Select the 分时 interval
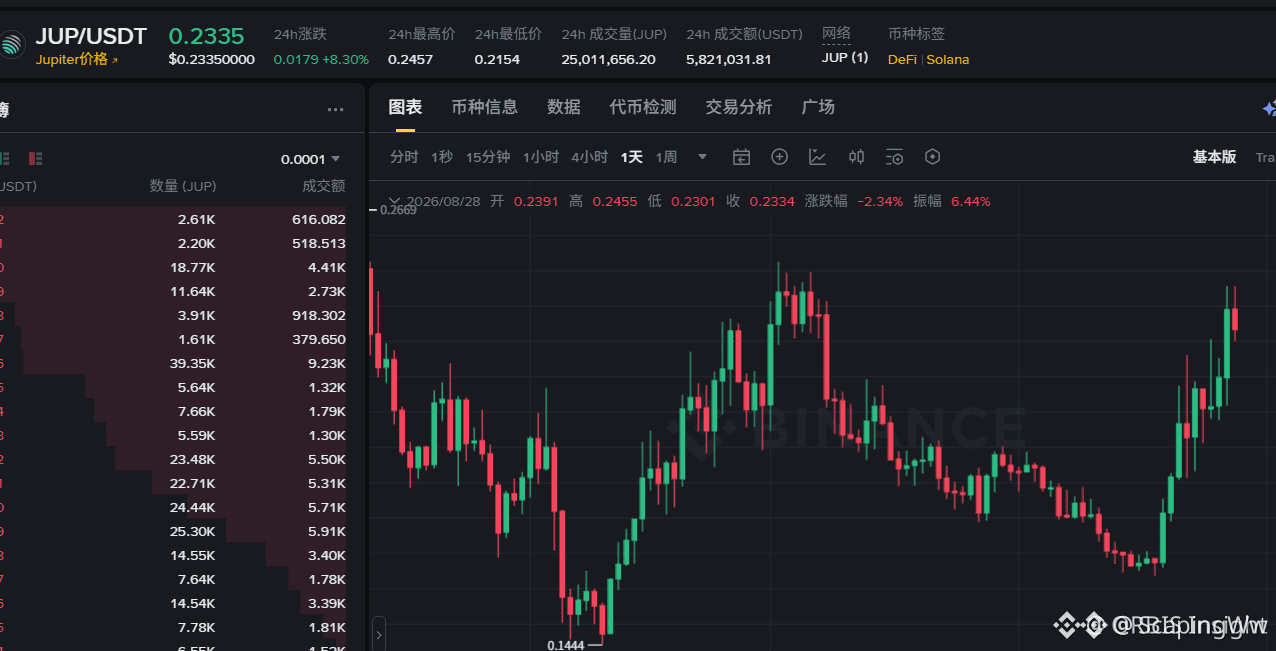Screen dimensions: 1276x651 pos(404,157)
